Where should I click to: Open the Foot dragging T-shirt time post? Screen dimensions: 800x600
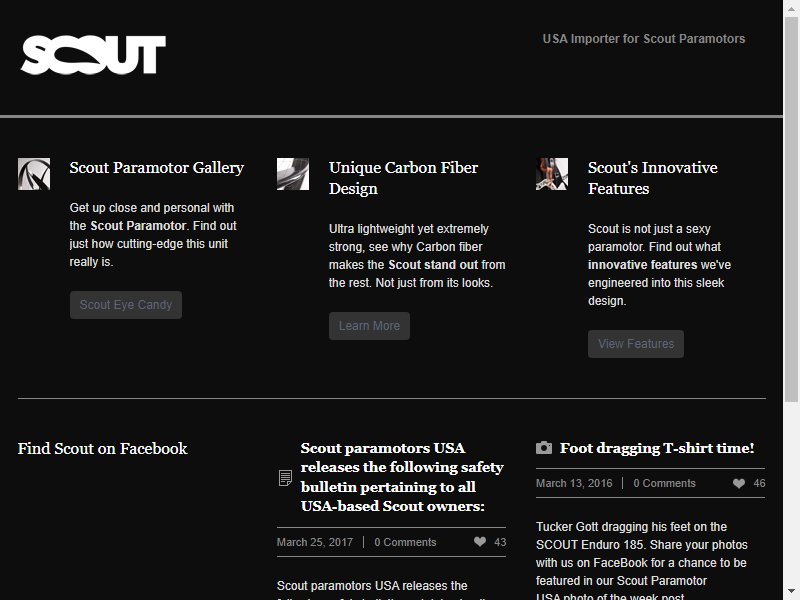point(657,448)
